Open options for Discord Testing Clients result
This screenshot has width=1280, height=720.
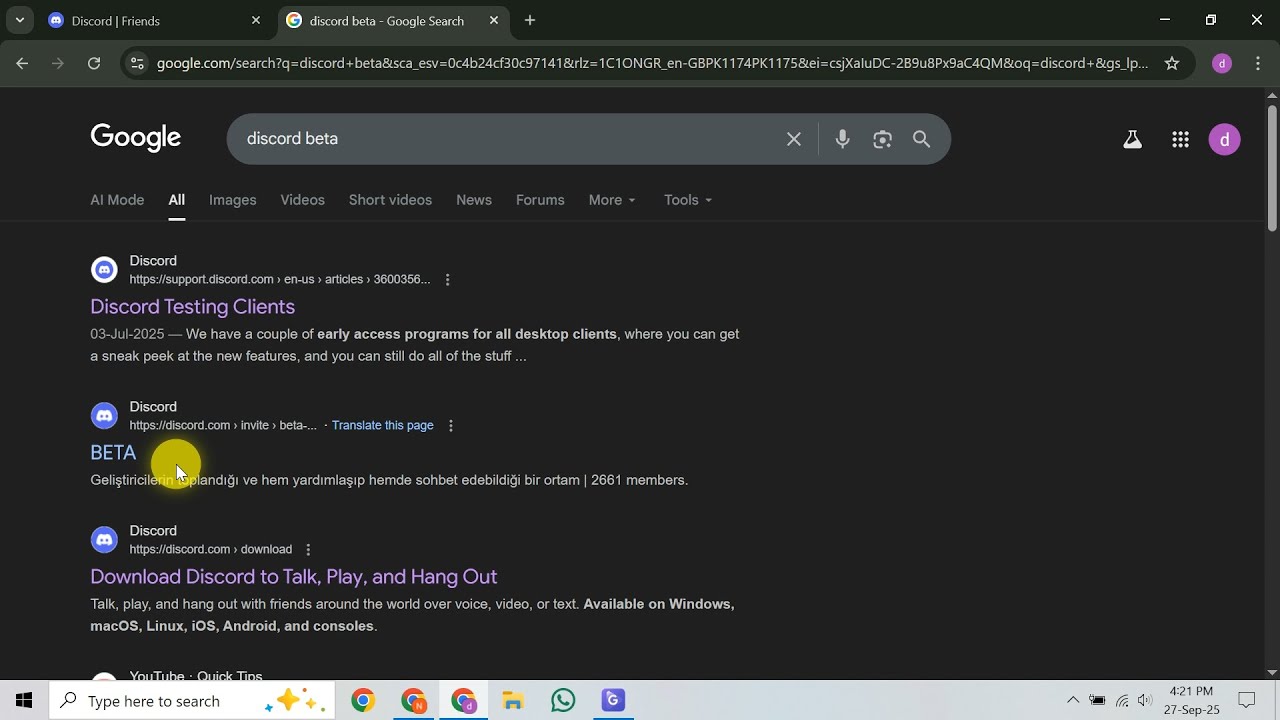coord(447,279)
